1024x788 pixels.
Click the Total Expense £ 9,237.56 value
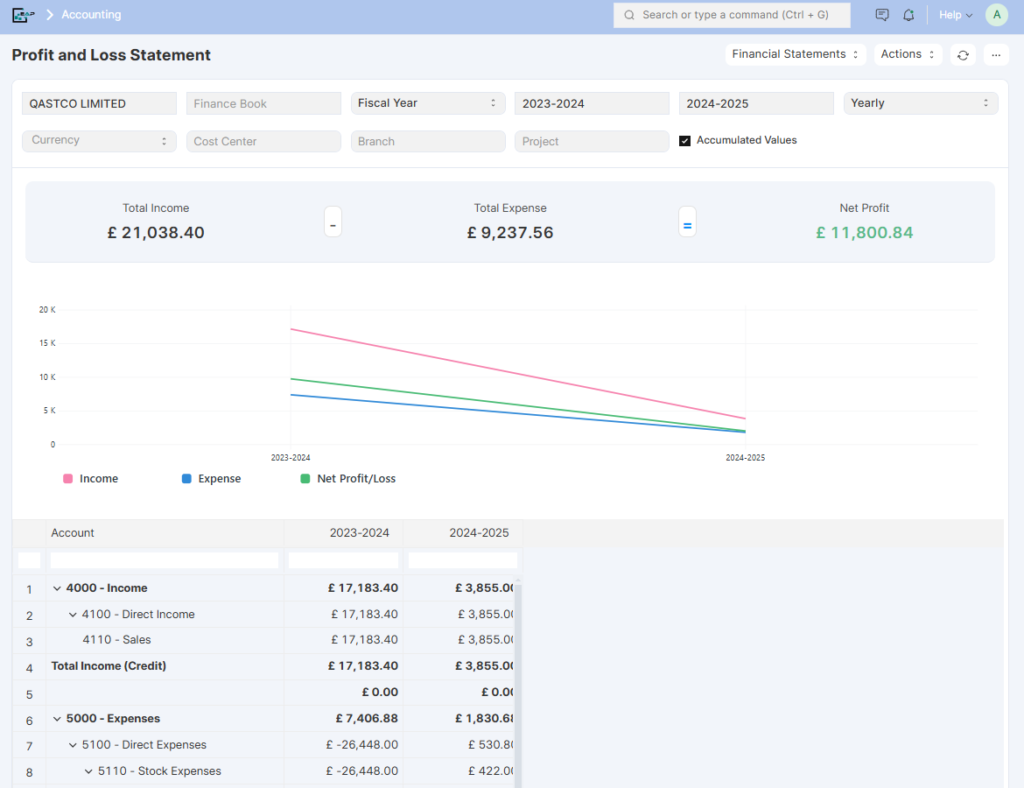coord(510,233)
